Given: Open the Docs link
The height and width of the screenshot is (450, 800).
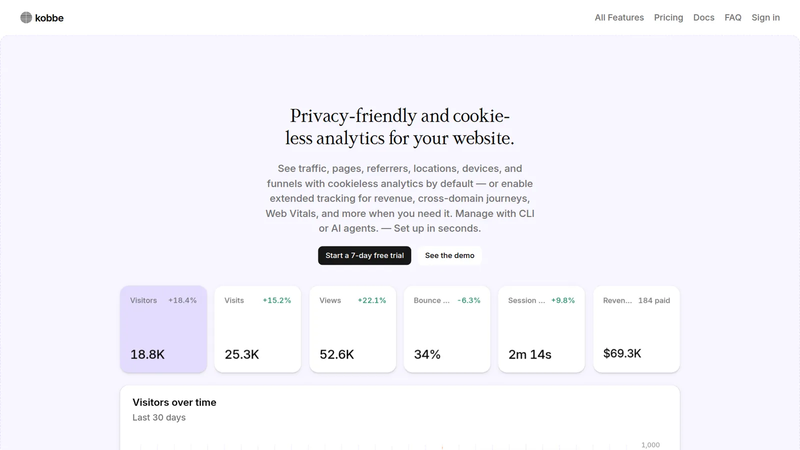Looking at the screenshot, I should pyautogui.click(x=704, y=17).
